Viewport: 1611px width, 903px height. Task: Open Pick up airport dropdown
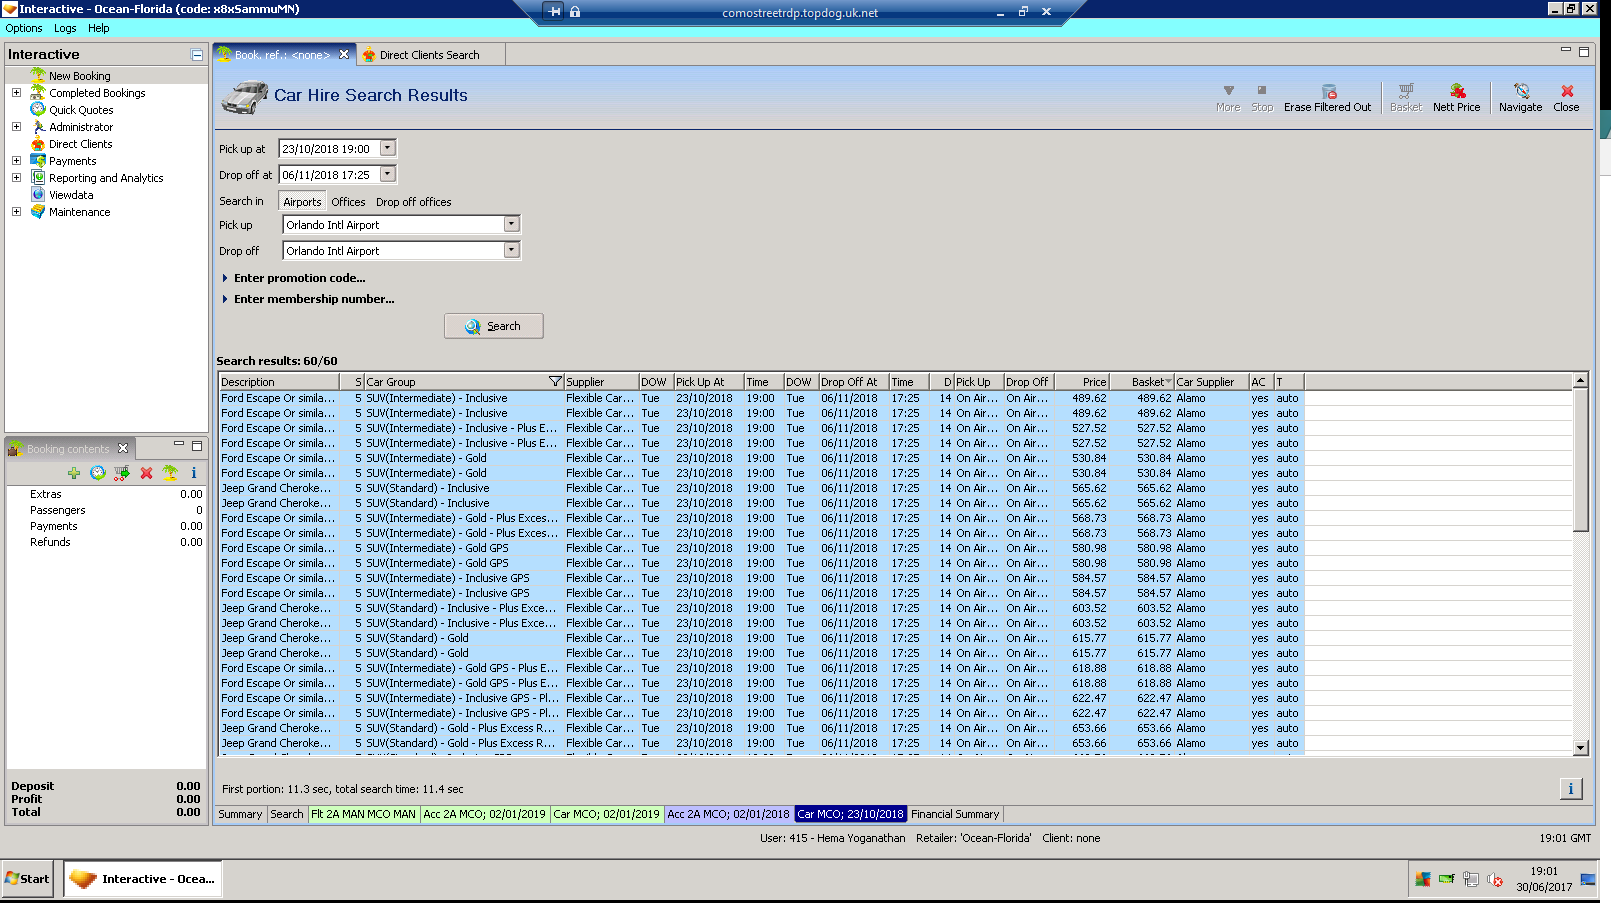[x=511, y=224]
